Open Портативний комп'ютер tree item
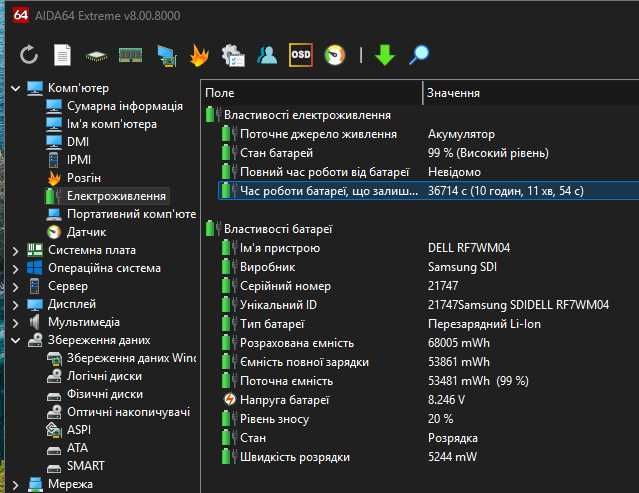Screen dimensions: 639x493 [131, 214]
